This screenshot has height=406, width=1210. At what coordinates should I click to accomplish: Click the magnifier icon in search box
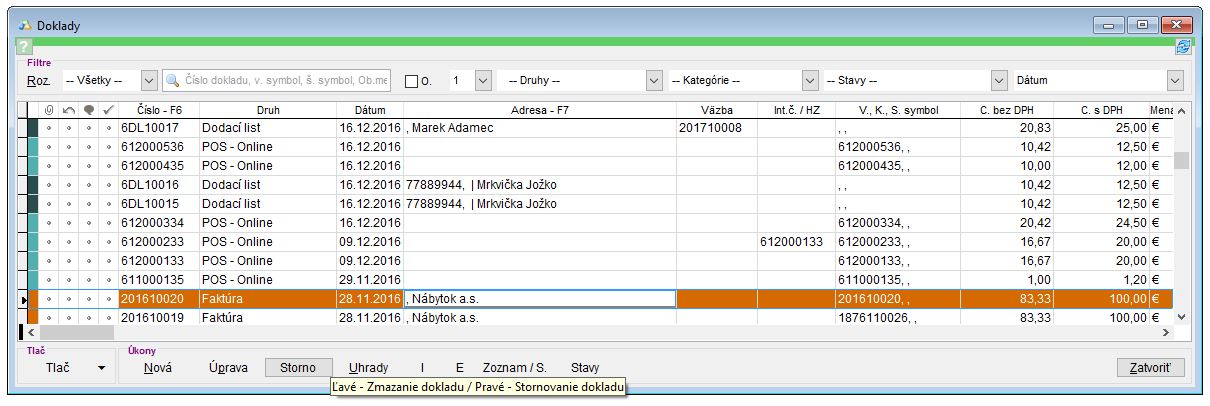click(x=173, y=80)
